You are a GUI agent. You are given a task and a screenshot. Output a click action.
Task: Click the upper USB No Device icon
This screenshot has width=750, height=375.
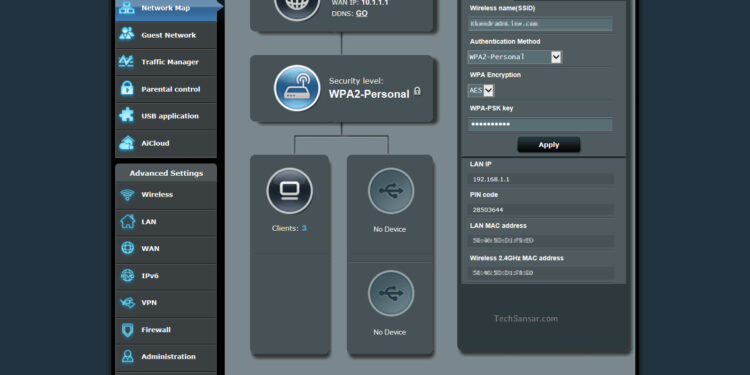391,191
